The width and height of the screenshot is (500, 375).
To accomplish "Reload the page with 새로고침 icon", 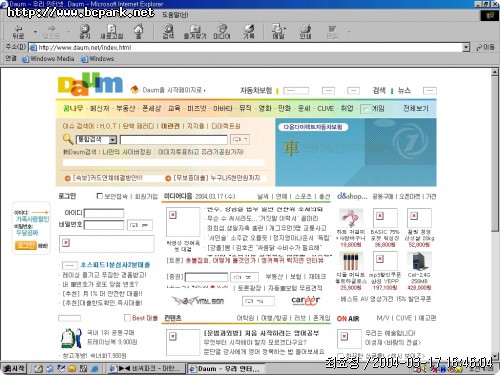I will click(x=112, y=32).
